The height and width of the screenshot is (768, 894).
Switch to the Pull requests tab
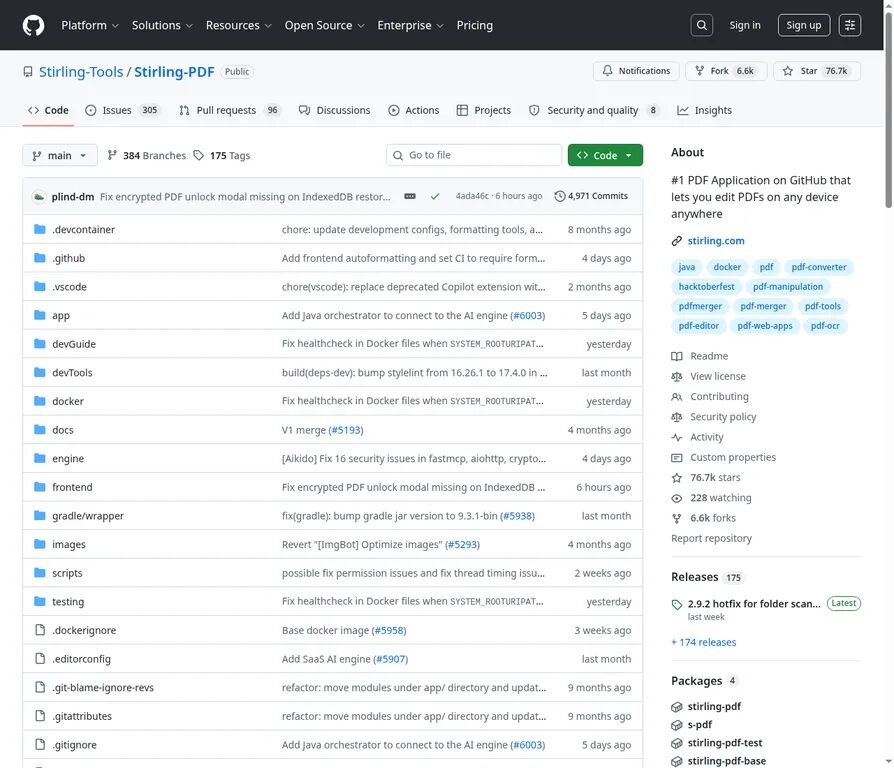230,110
